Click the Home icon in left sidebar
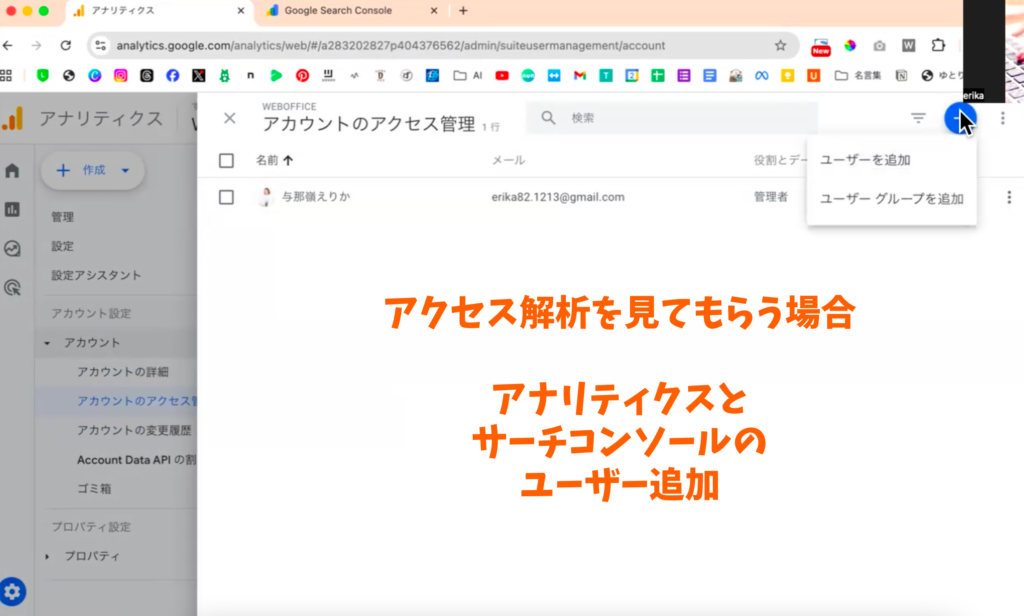This screenshot has width=1024, height=616. pos(12,170)
